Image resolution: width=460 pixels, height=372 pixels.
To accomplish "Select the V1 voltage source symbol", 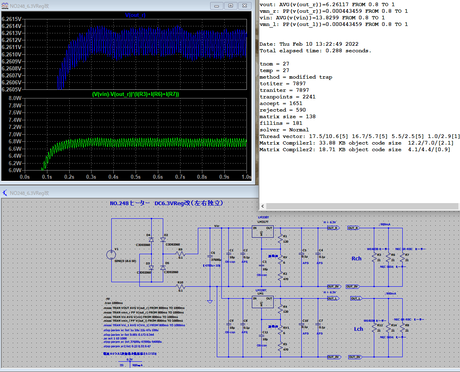I will (x=111, y=255).
